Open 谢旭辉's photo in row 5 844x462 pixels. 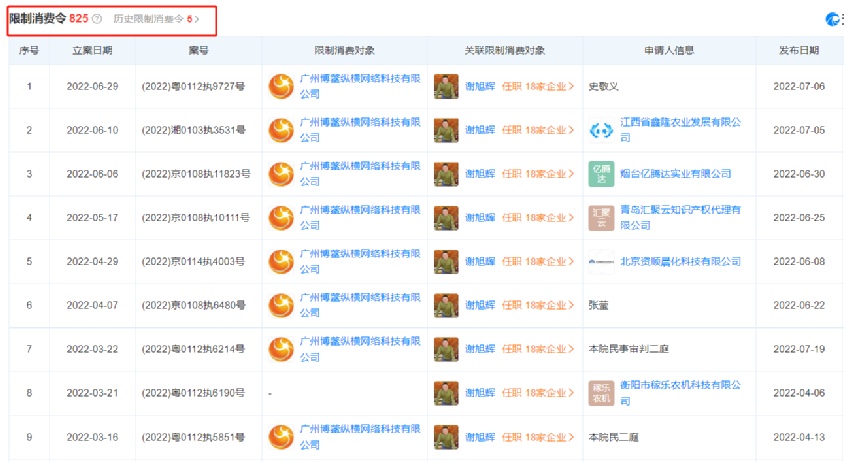446,261
